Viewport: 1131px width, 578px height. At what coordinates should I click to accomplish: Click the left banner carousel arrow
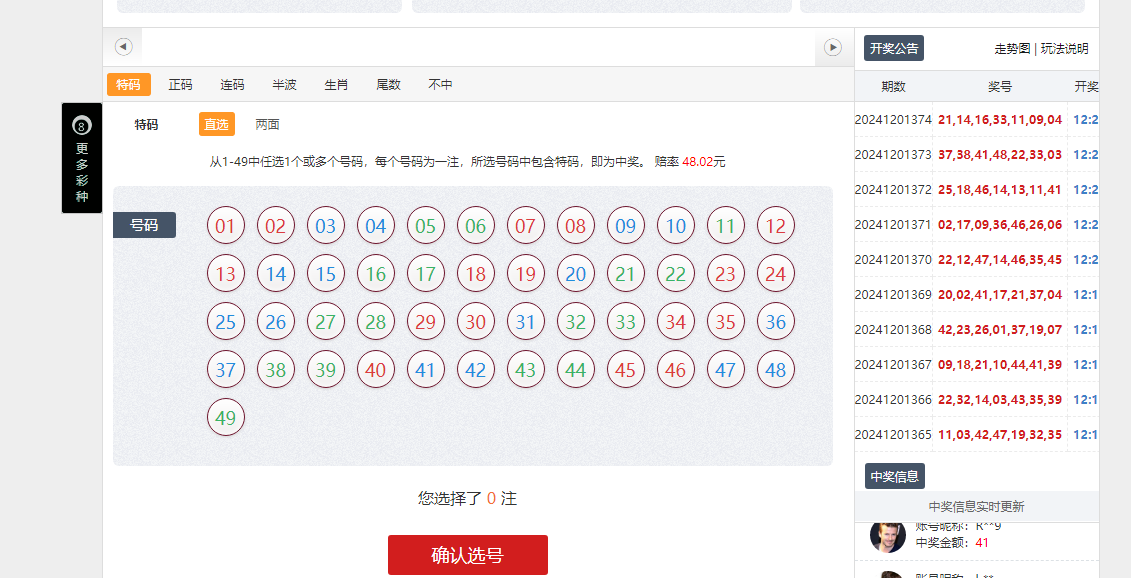[123, 46]
